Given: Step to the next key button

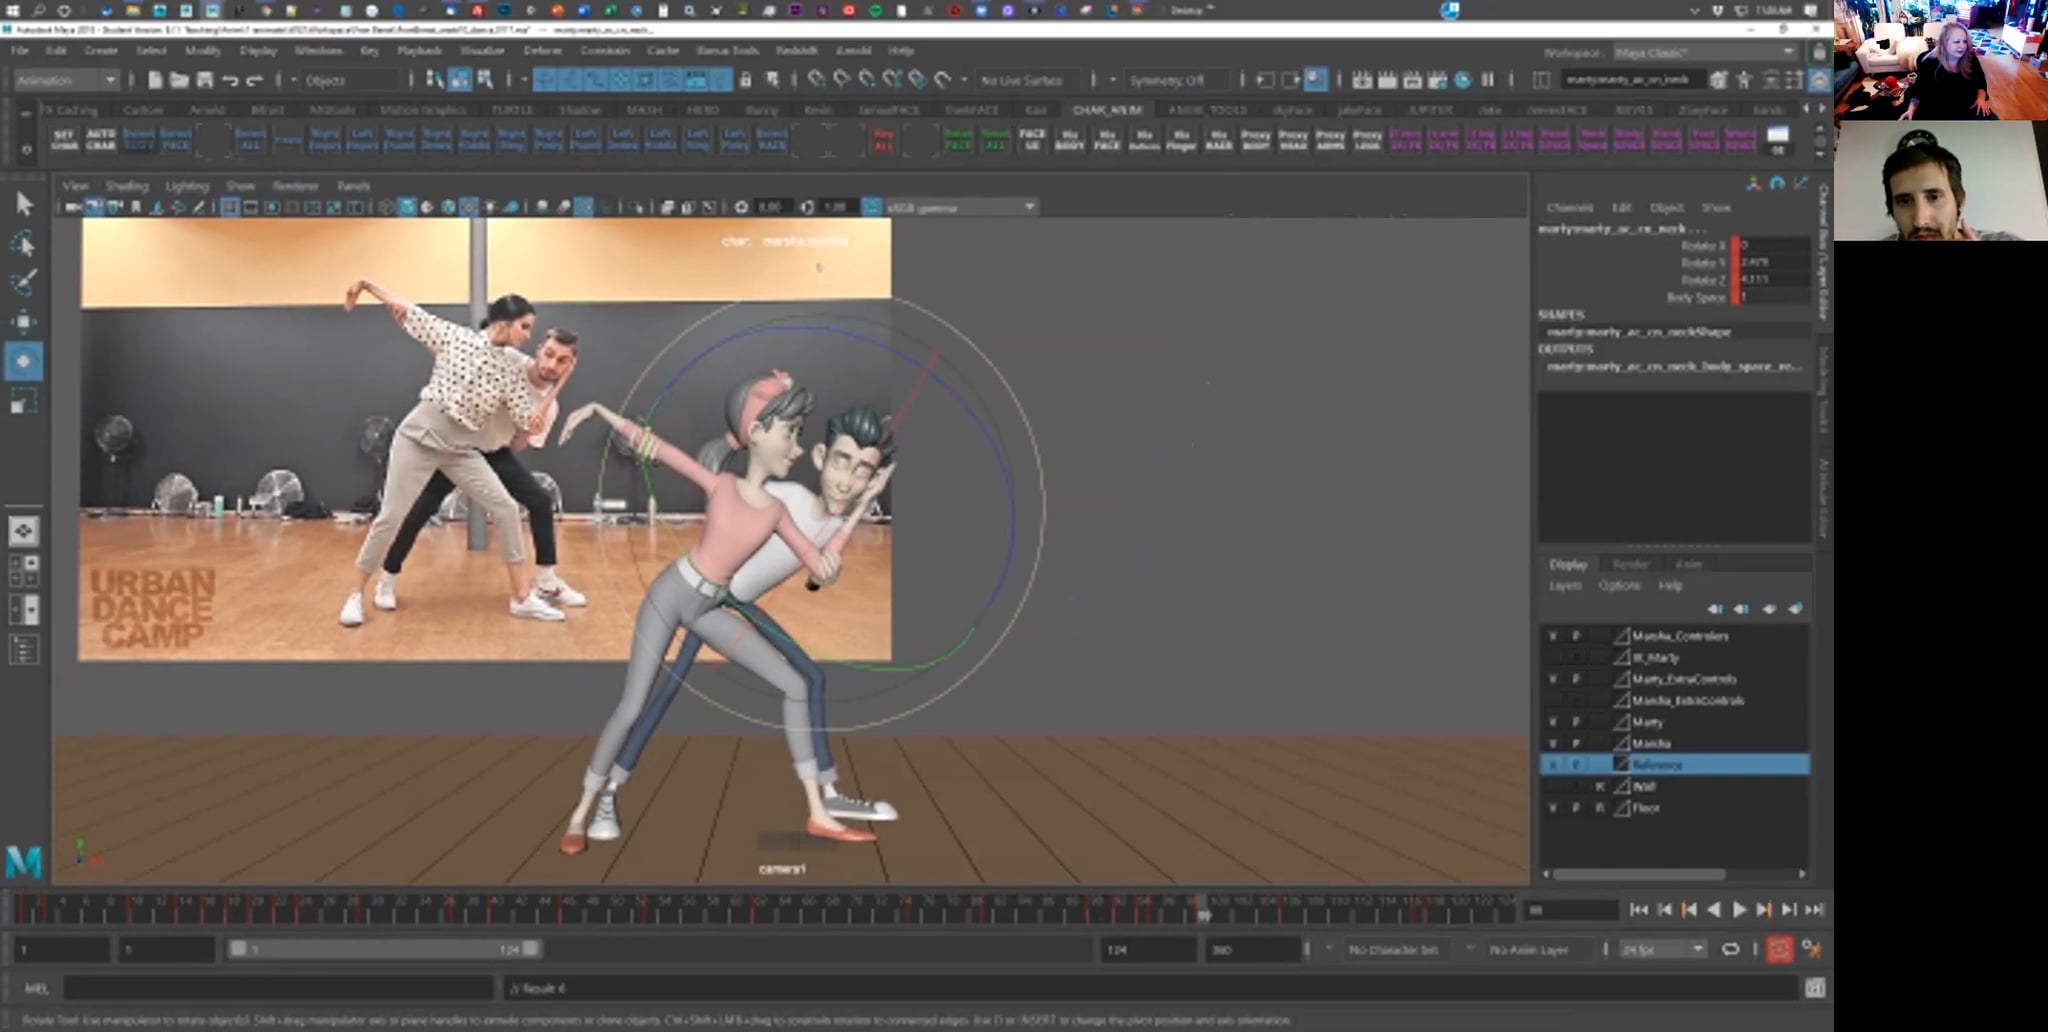Looking at the screenshot, I should click(1764, 909).
